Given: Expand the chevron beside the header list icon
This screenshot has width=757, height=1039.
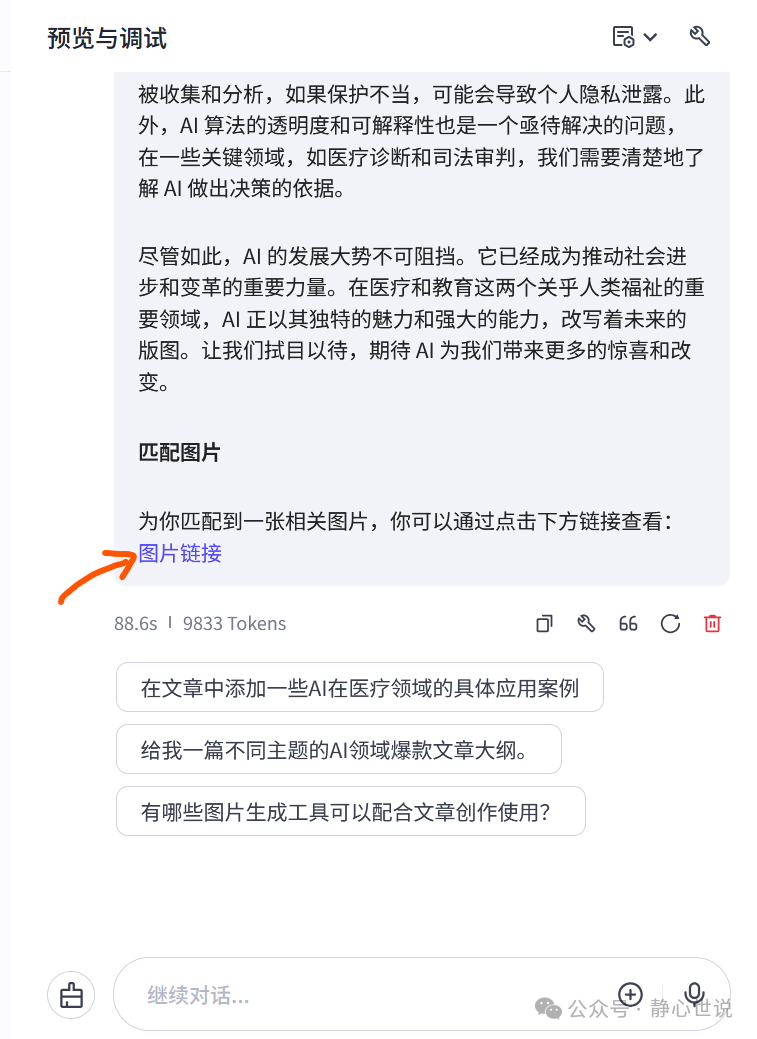Looking at the screenshot, I should [x=650, y=38].
